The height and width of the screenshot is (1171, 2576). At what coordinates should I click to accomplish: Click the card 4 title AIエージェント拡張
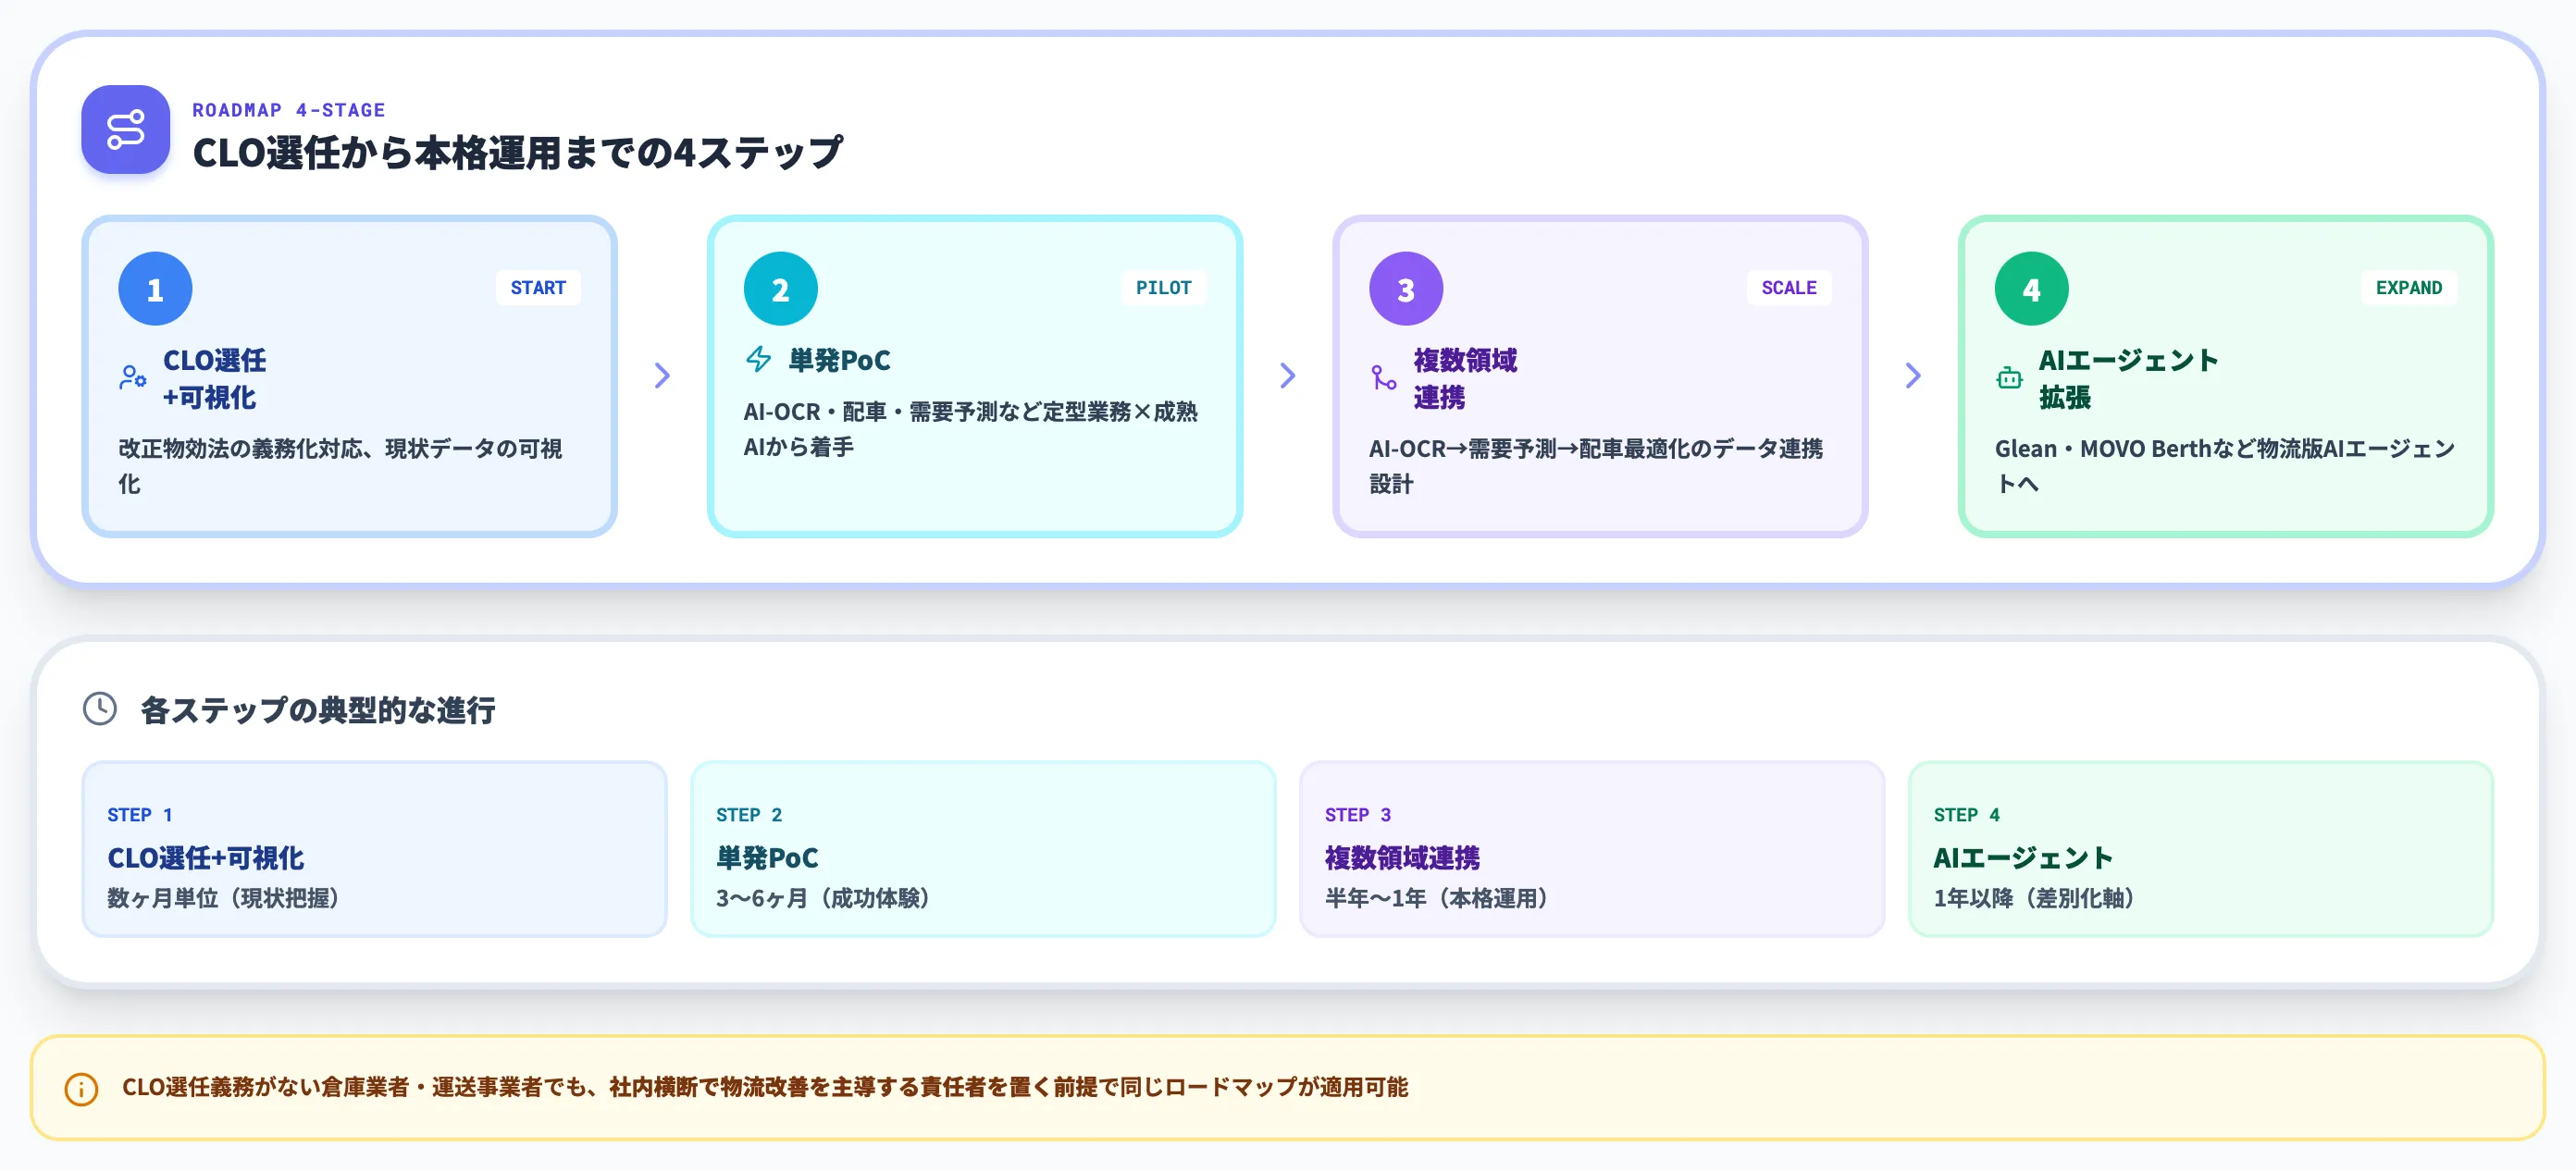[2128, 378]
